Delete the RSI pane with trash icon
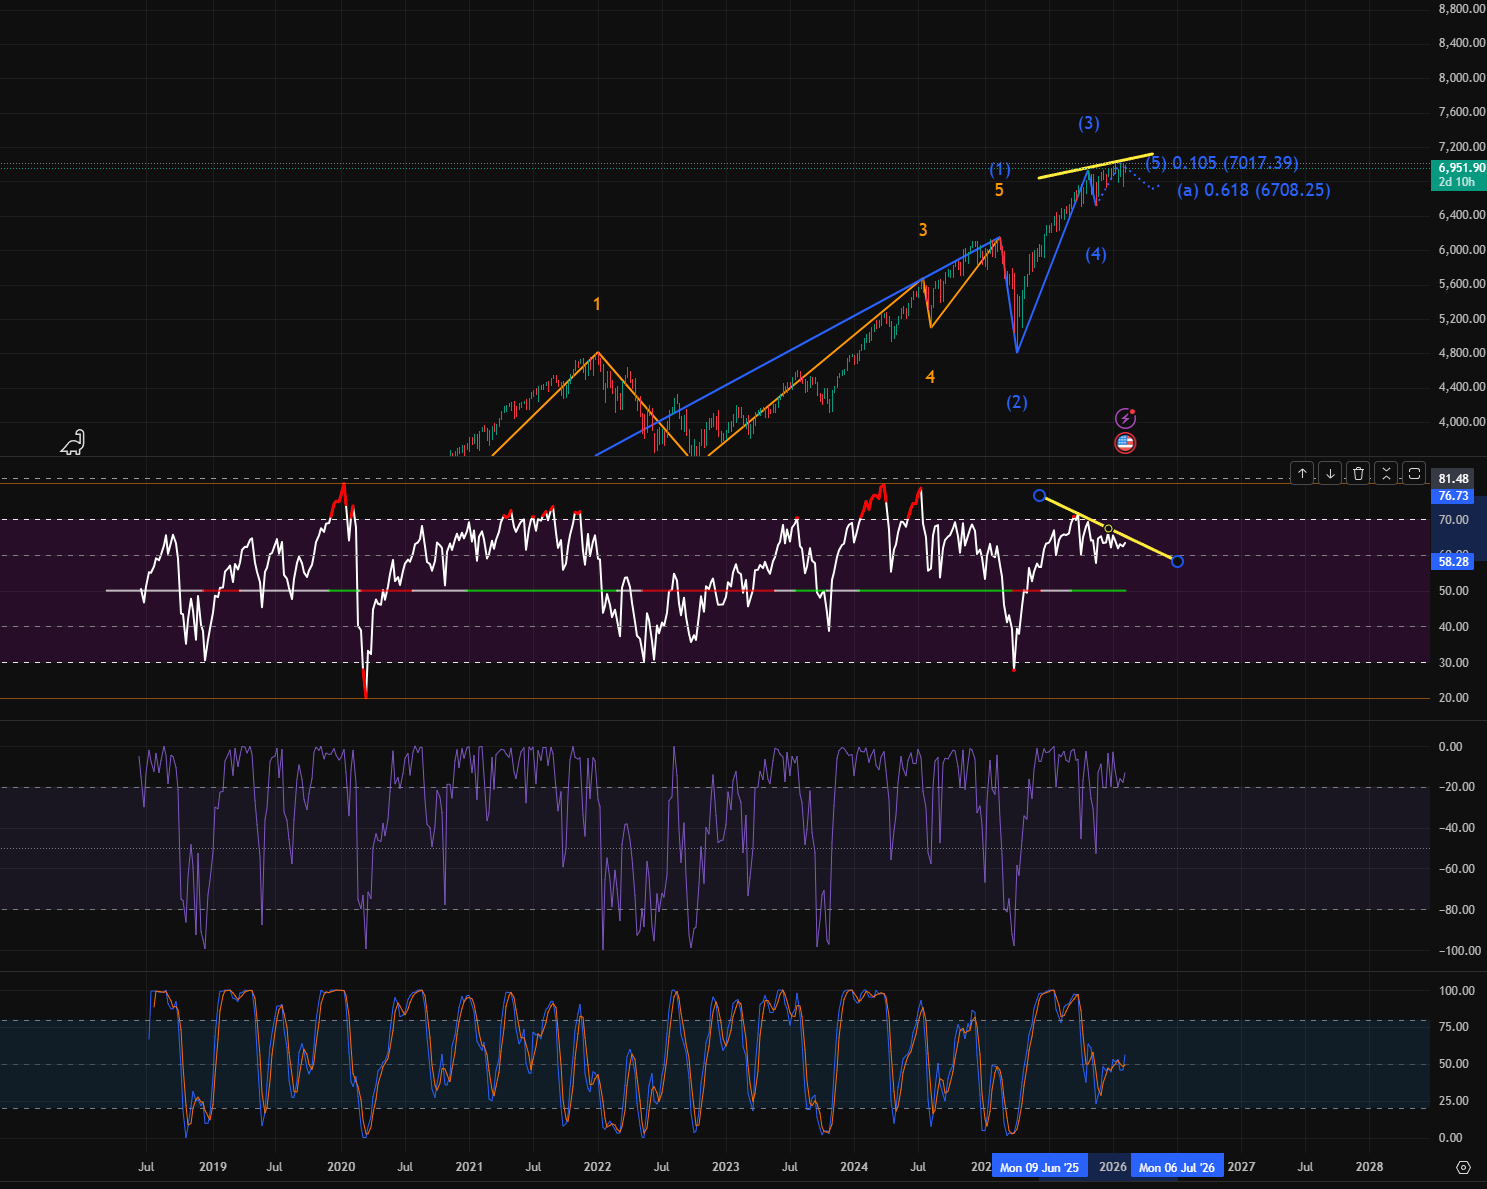Screen dimensions: 1487x1189 point(1358,473)
